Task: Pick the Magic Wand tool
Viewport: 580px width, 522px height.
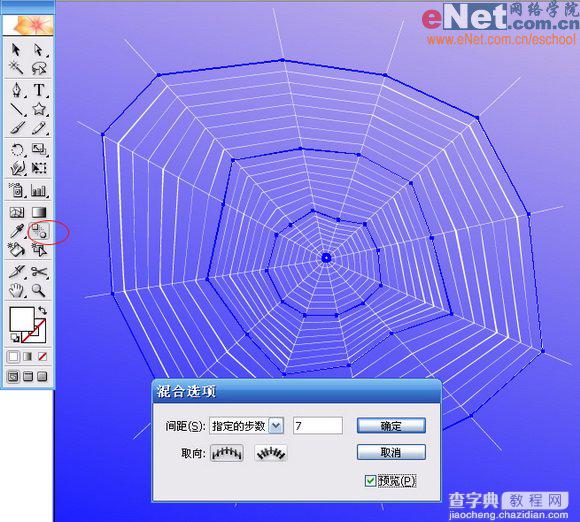Action: point(16,67)
